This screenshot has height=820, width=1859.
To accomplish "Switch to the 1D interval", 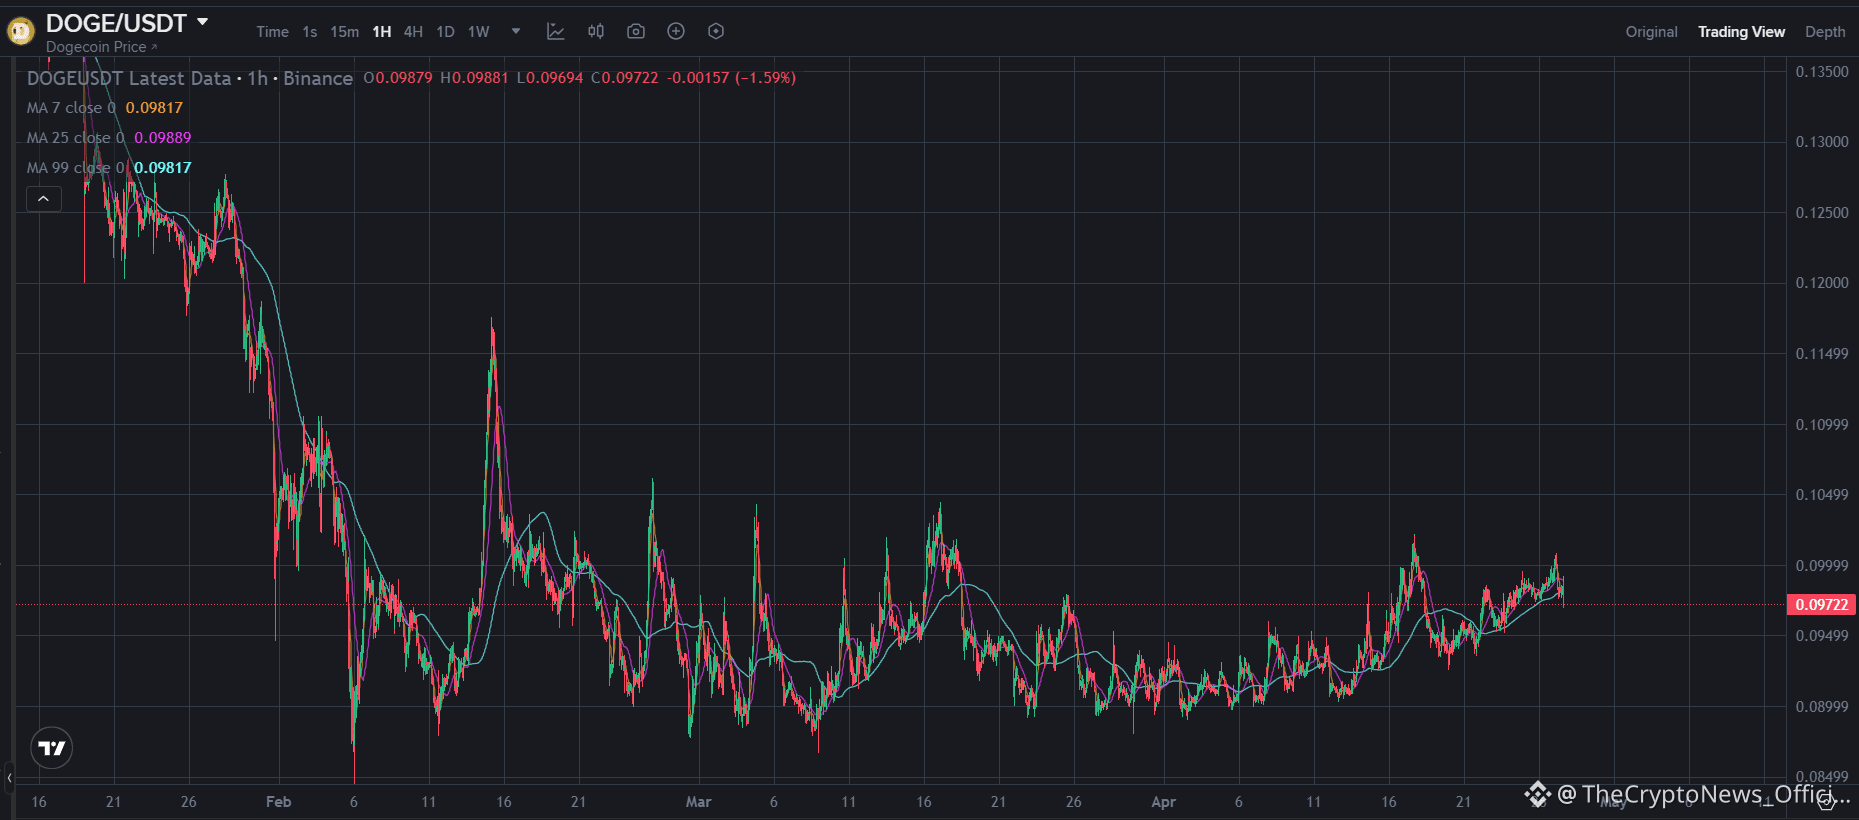I will click(446, 32).
